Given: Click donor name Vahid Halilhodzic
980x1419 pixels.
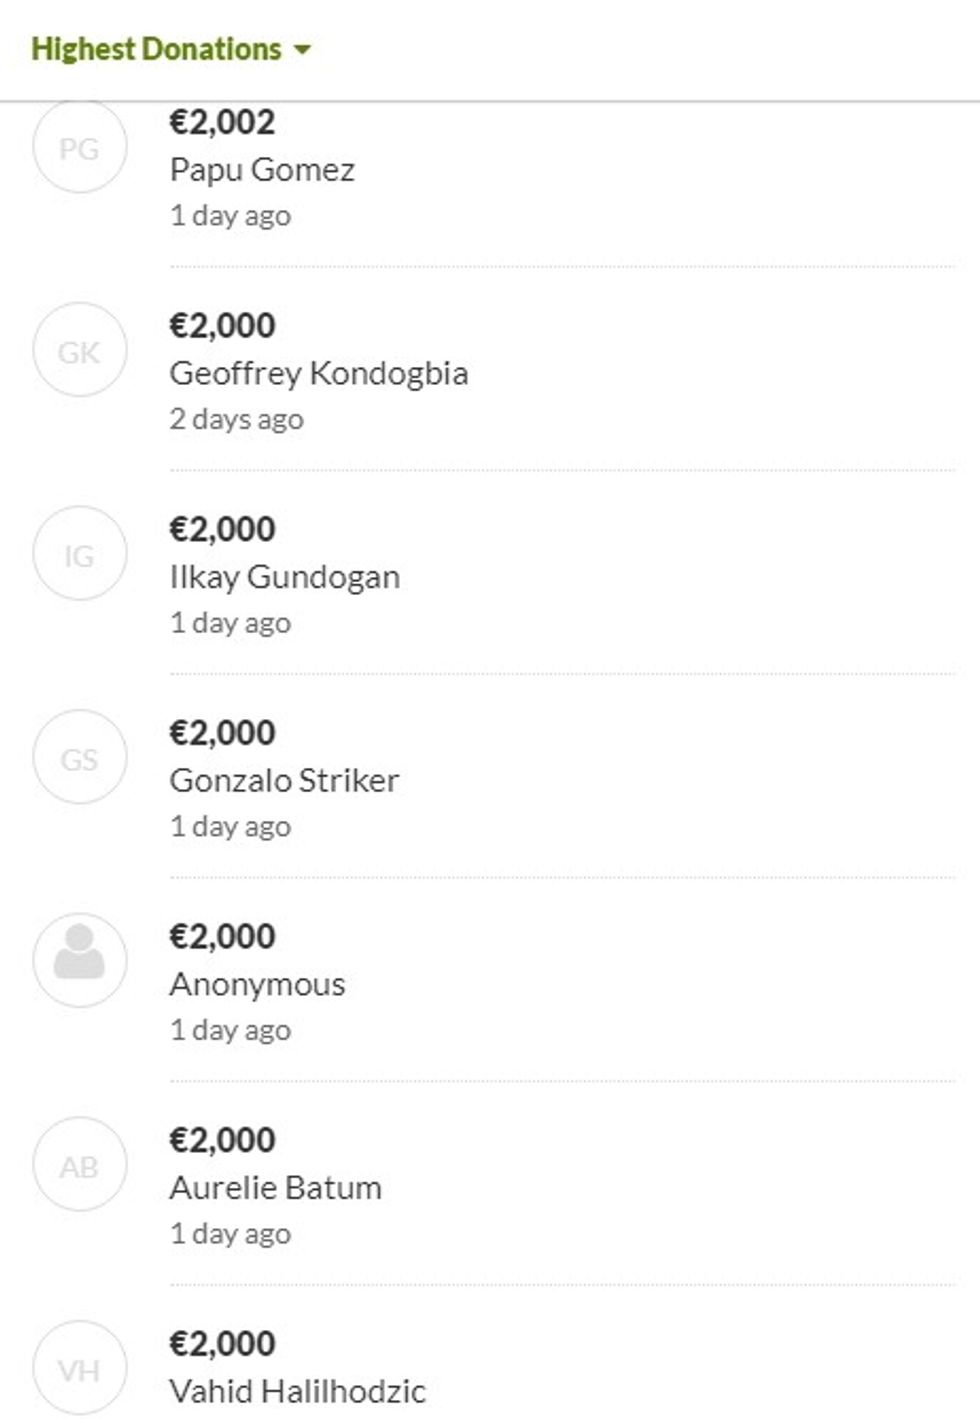Looking at the screenshot, I should pyautogui.click(x=298, y=1391).
